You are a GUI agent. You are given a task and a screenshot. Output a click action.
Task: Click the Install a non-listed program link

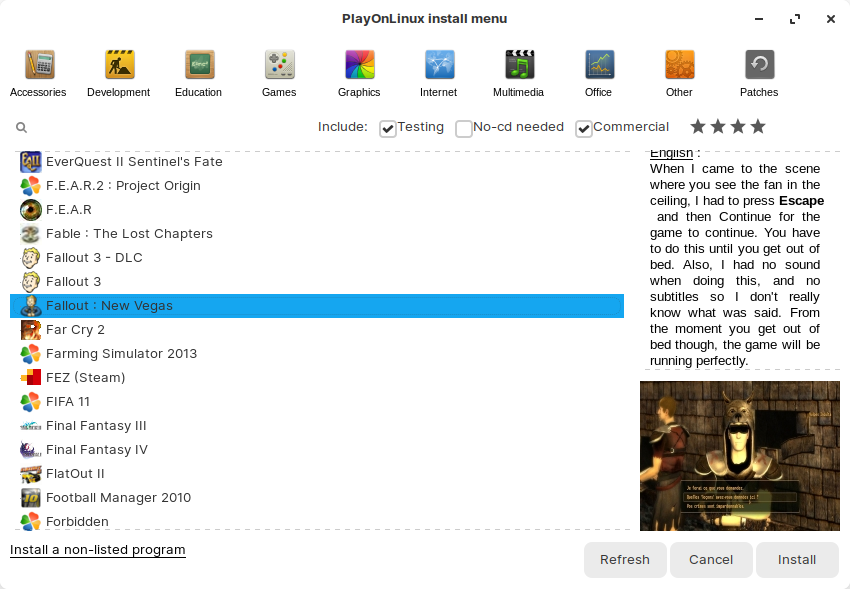(97, 550)
